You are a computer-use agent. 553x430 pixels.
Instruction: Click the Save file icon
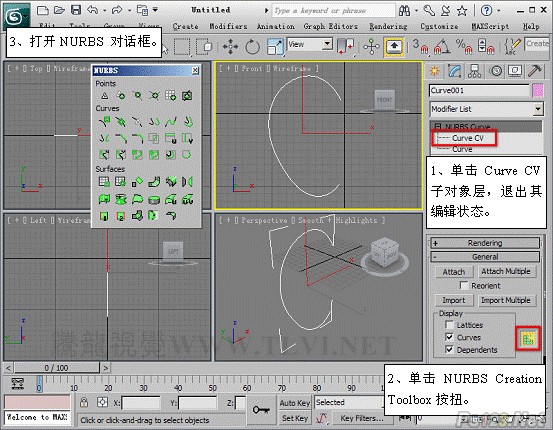click(76, 10)
